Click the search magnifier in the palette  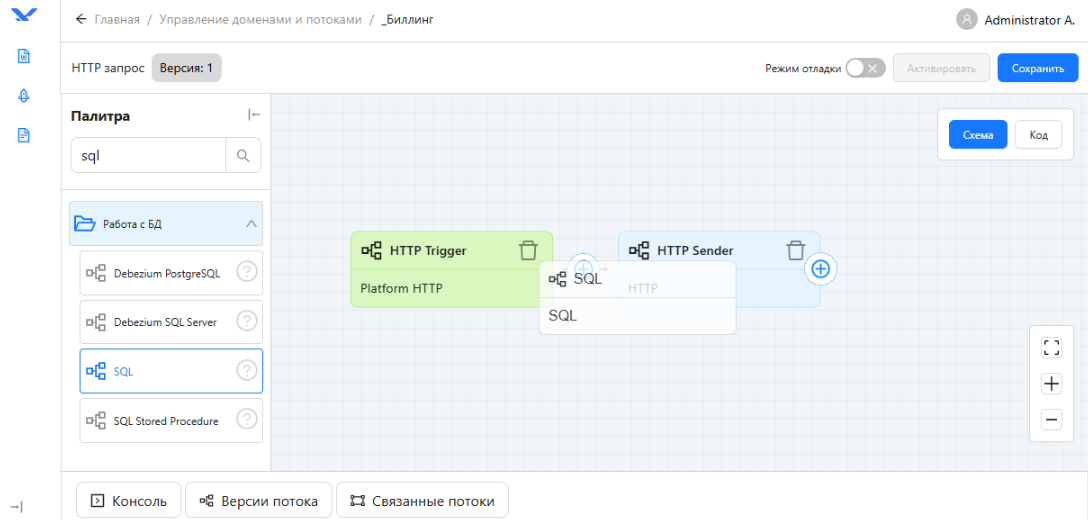[243, 156]
